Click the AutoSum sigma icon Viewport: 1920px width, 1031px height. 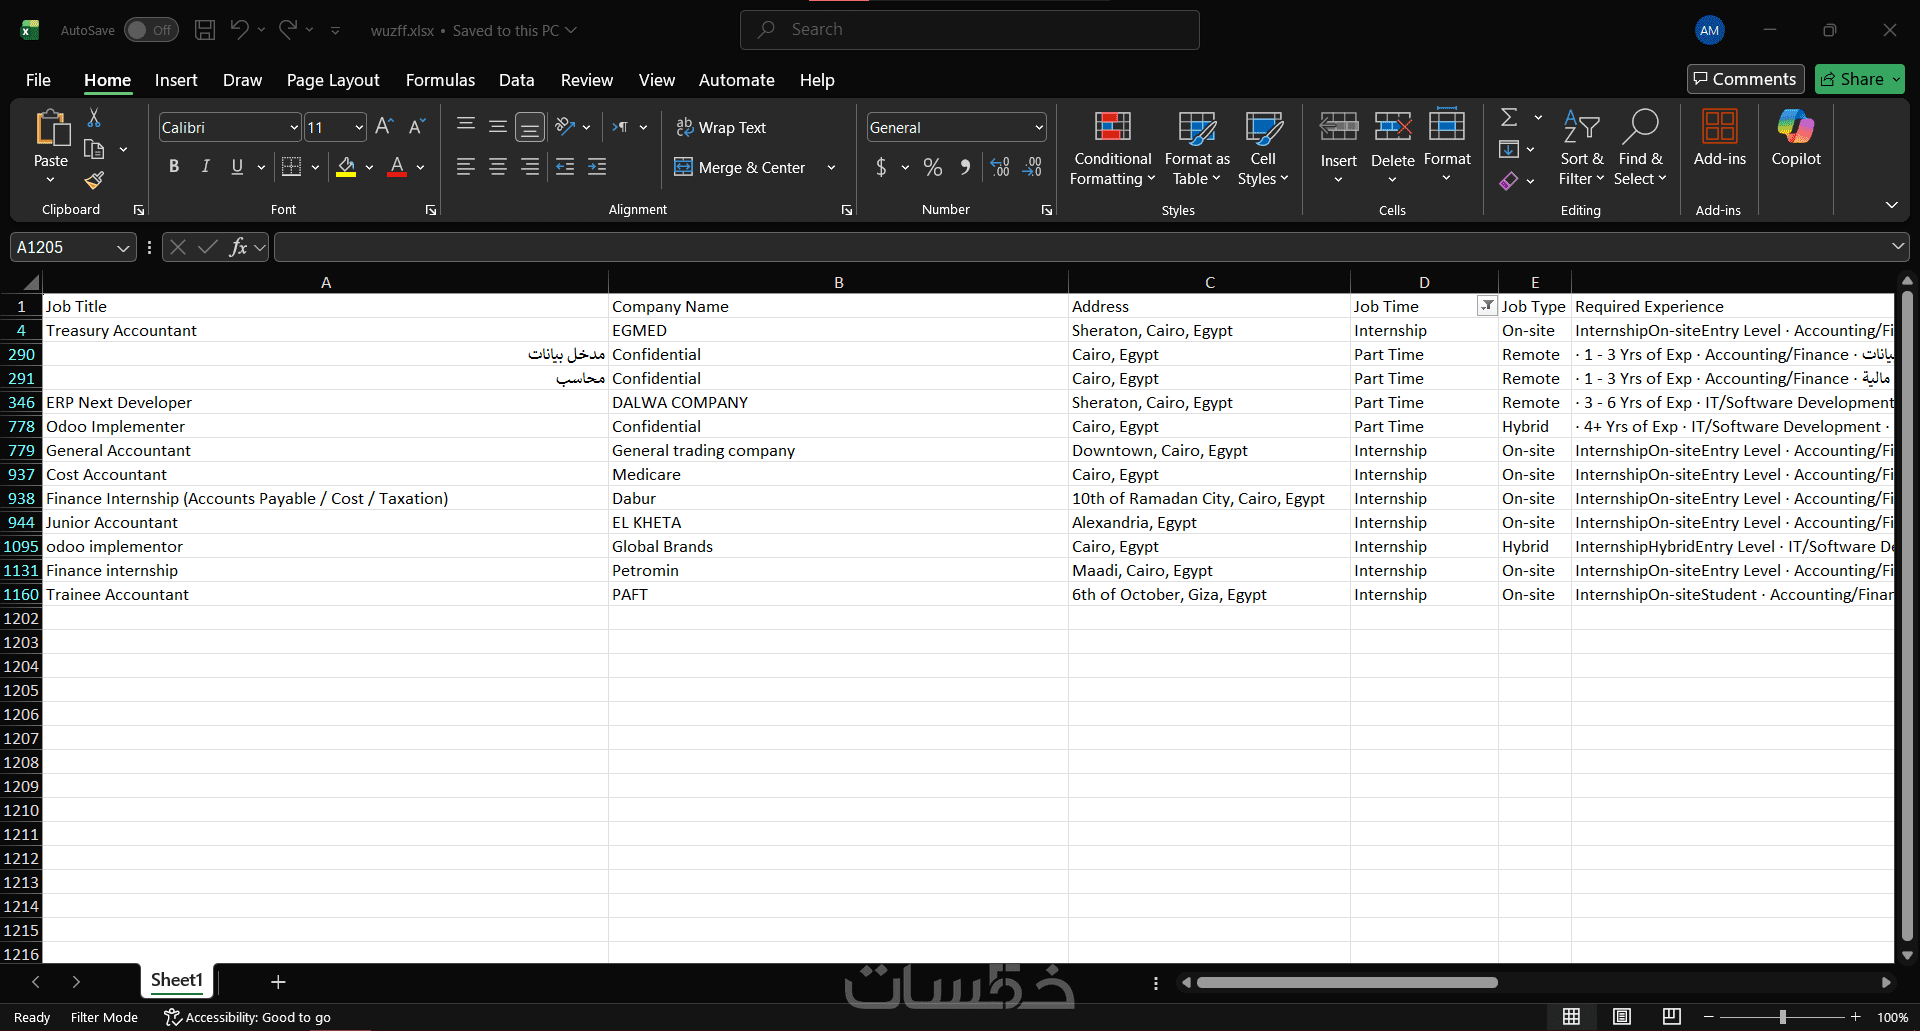pos(1510,118)
